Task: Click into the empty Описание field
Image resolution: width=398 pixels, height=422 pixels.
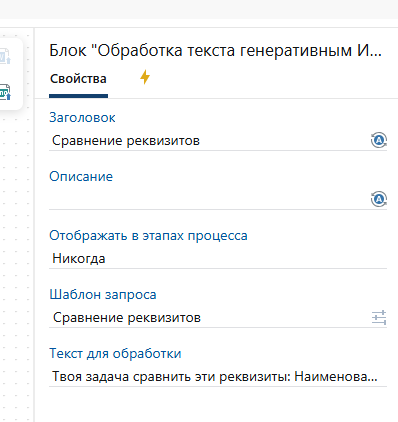Action: click(x=209, y=200)
